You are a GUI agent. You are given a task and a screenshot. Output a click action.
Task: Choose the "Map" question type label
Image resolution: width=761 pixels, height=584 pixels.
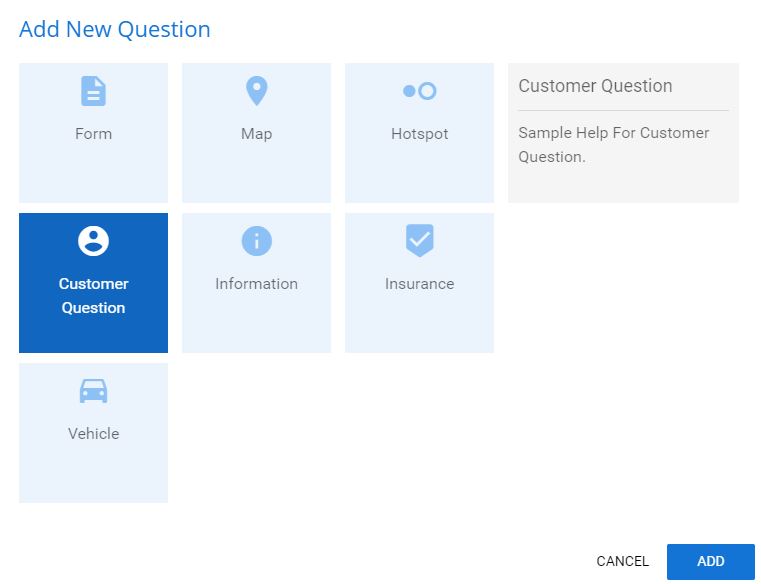pos(256,134)
